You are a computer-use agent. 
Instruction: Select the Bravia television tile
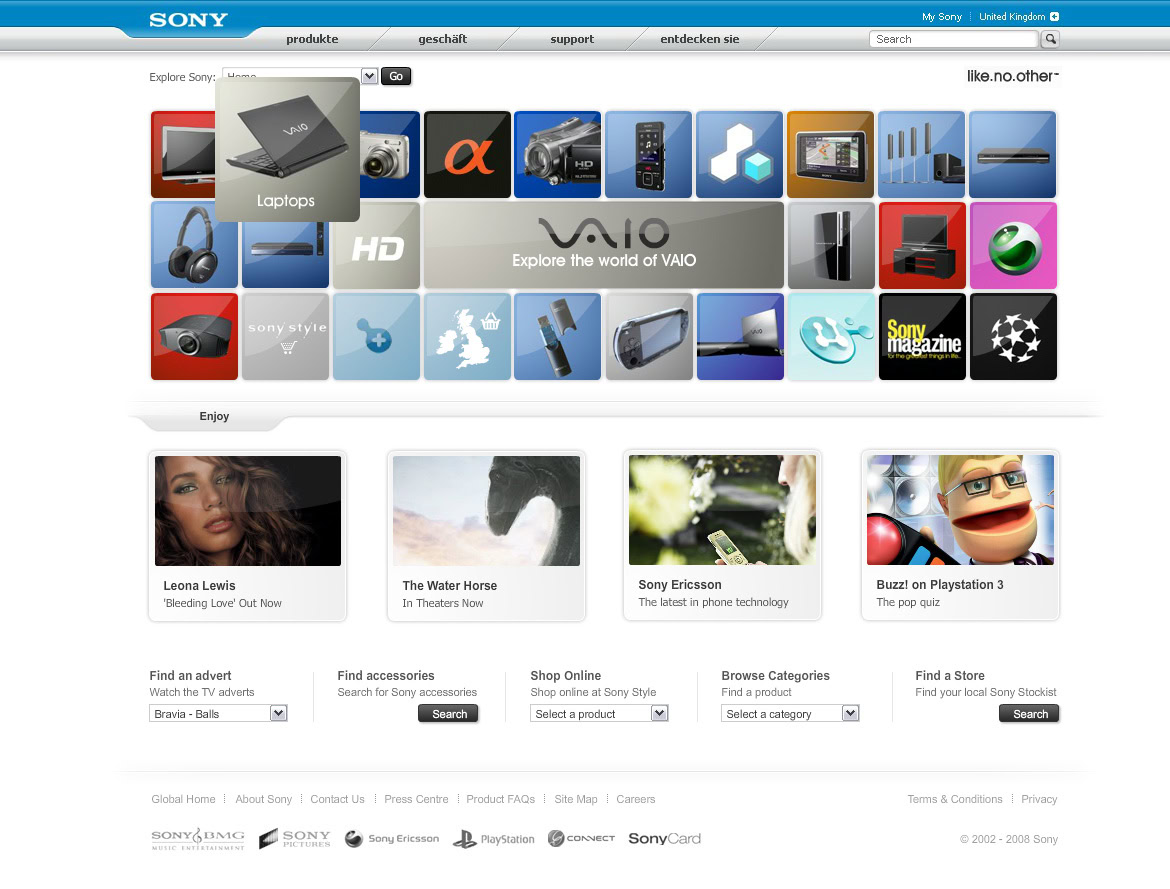click(x=183, y=155)
